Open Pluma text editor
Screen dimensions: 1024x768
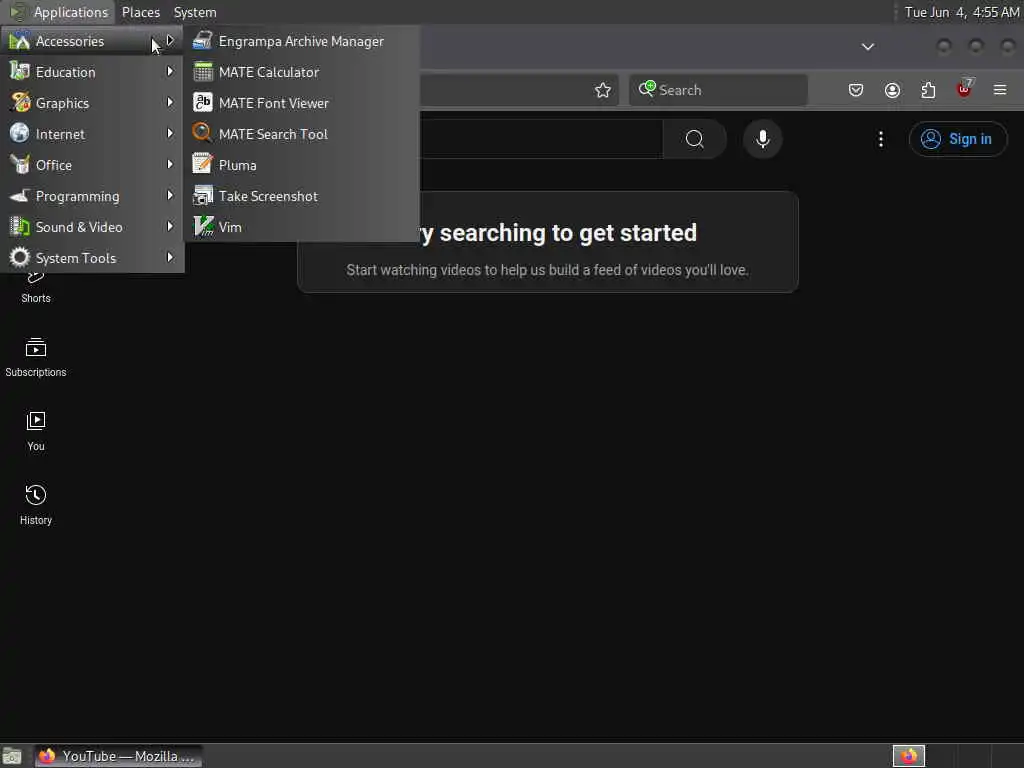[301, 165]
